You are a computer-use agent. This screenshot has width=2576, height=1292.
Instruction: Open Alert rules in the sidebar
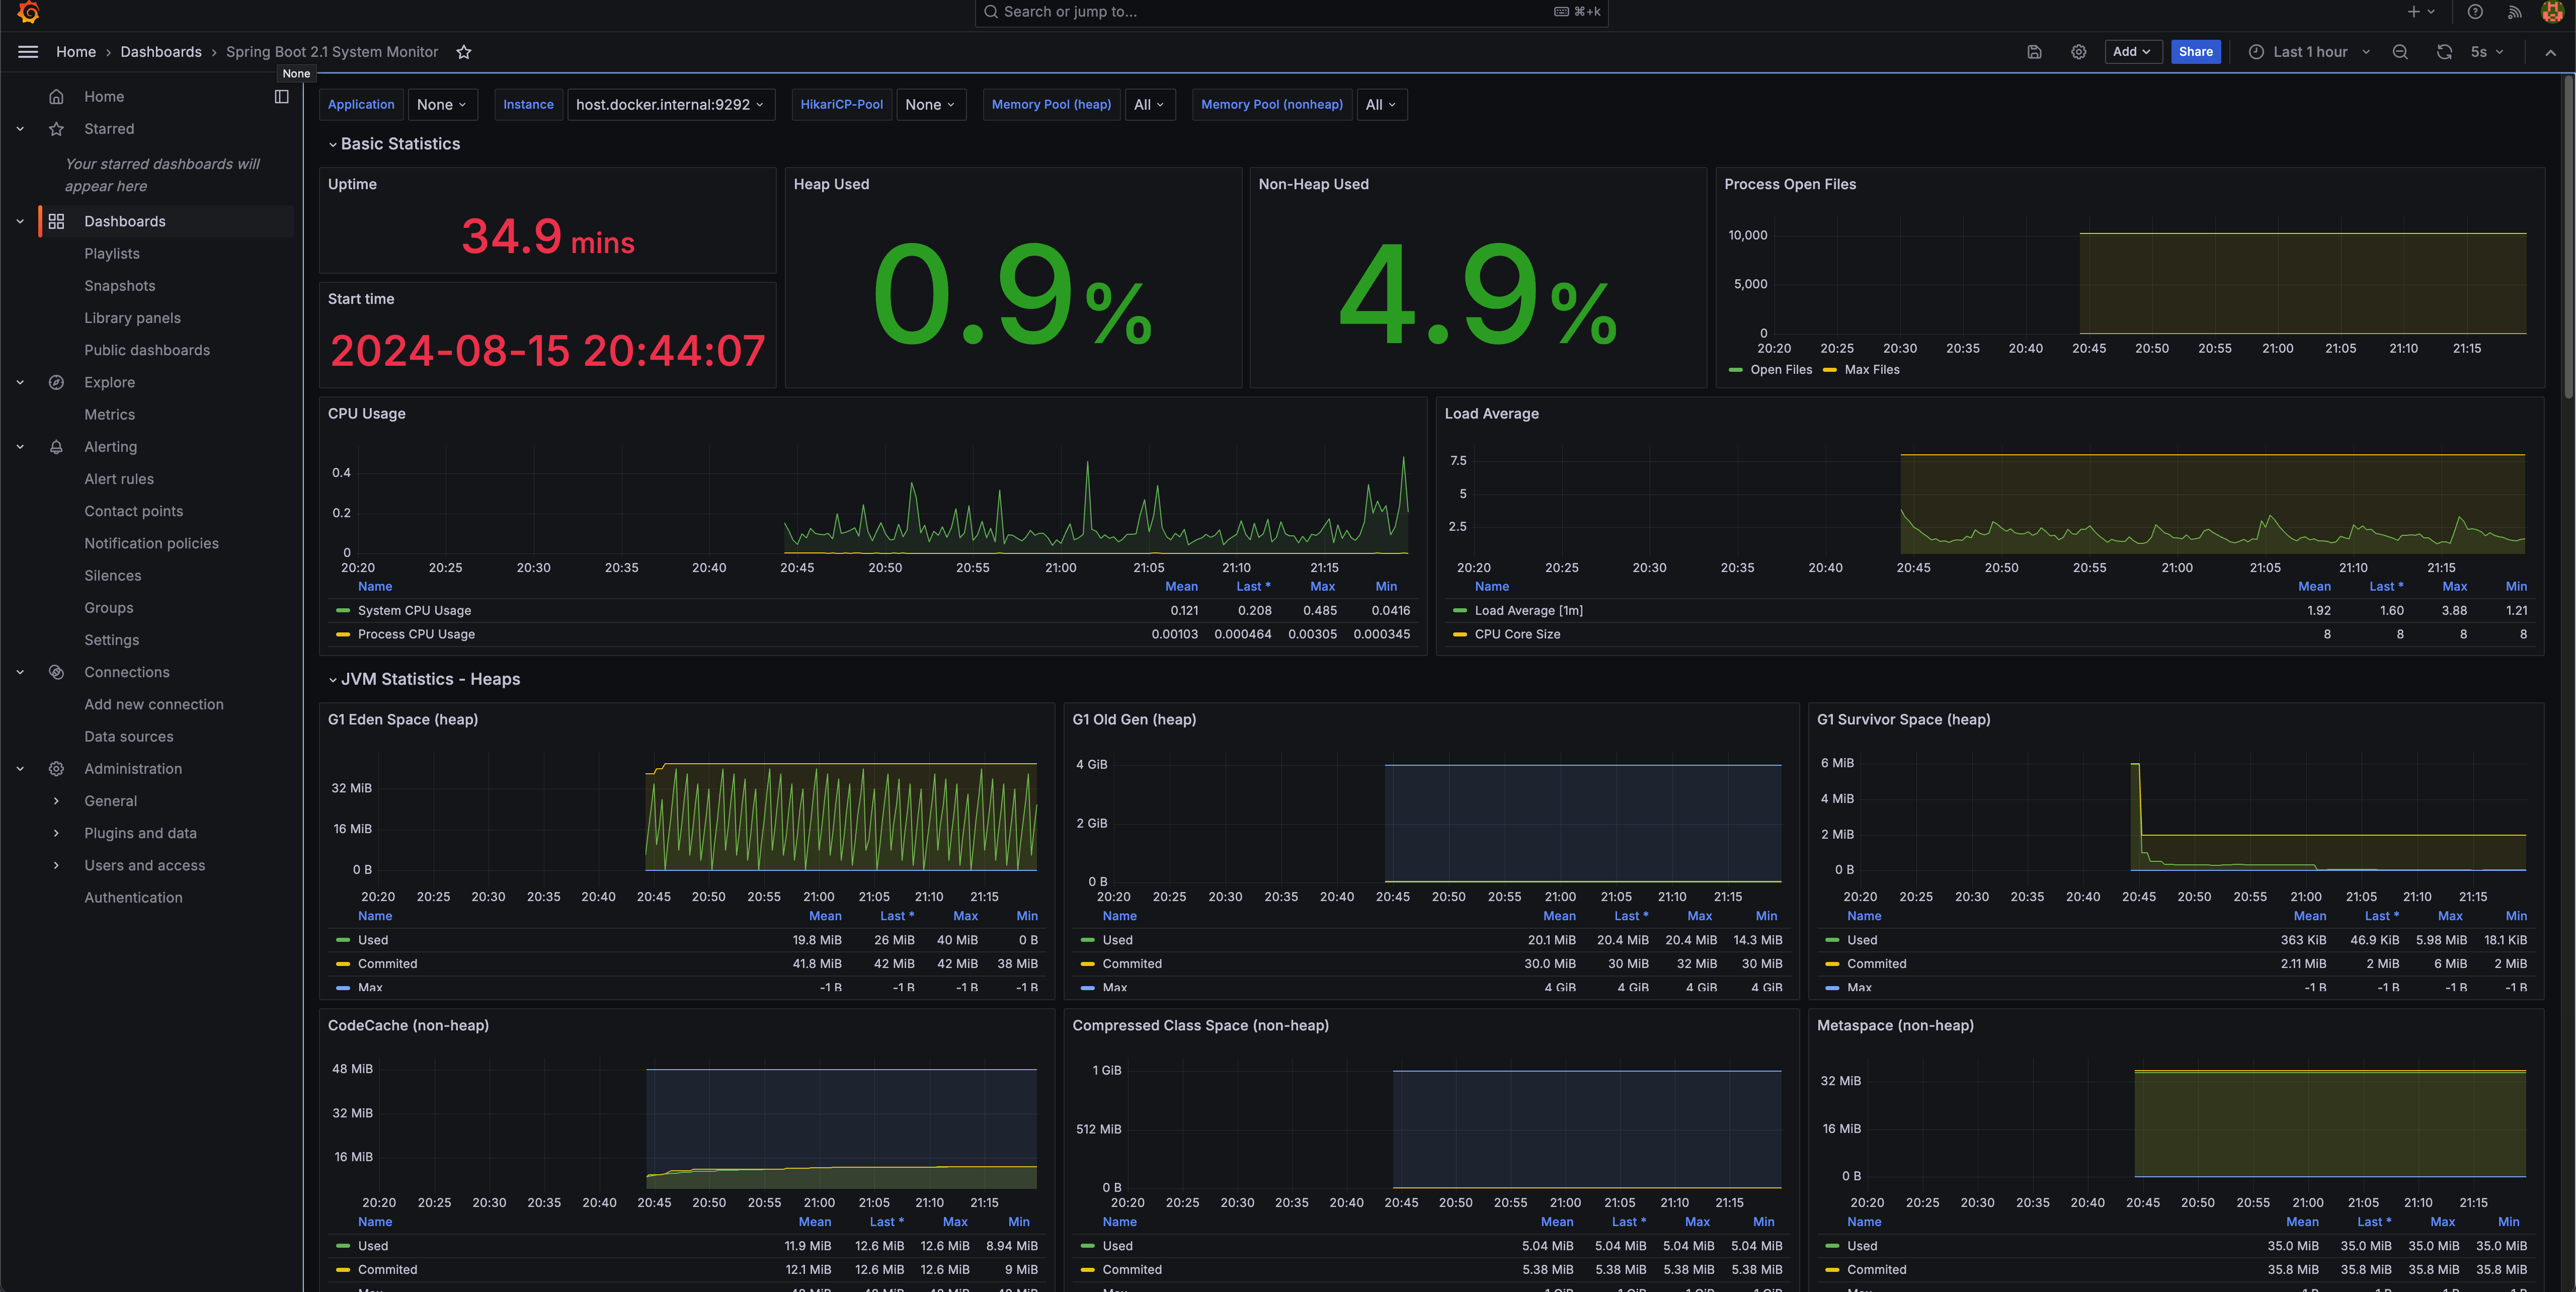click(x=119, y=479)
